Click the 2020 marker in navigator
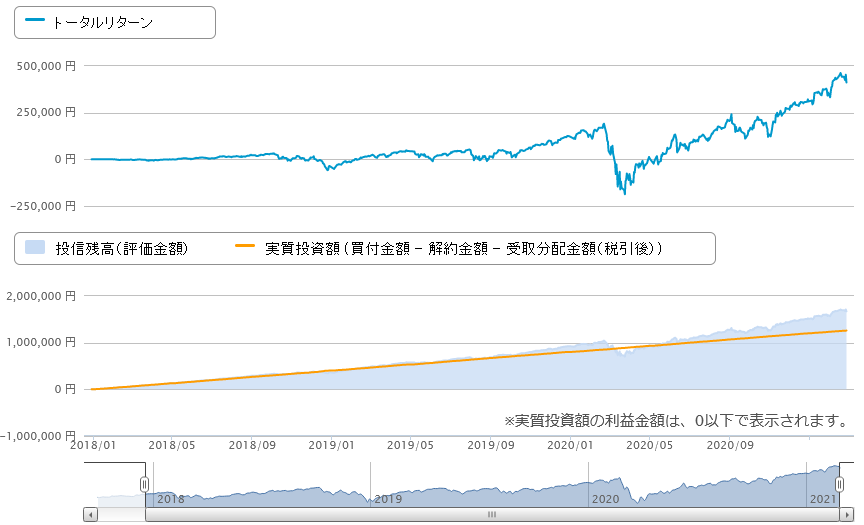The height and width of the screenshot is (525, 864). click(606, 499)
